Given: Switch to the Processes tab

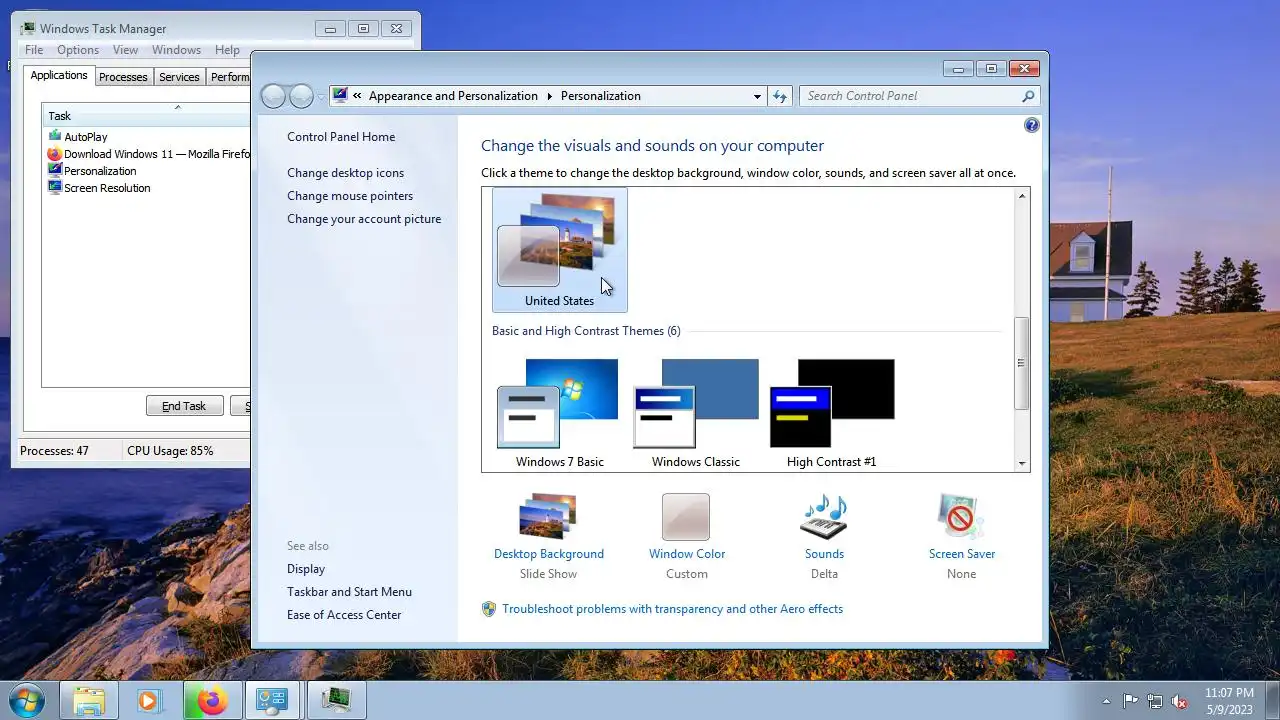Looking at the screenshot, I should (x=123, y=77).
